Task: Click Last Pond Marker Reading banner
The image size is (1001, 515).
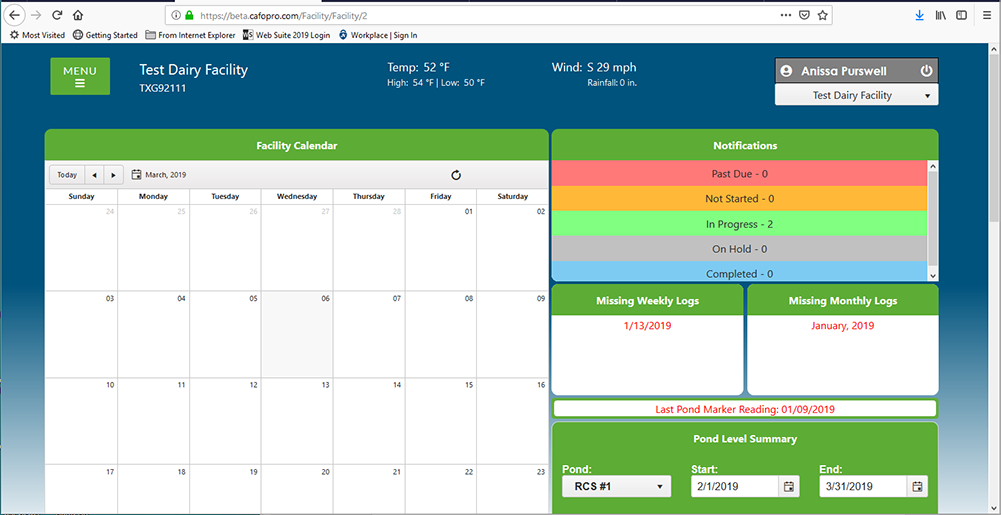Action: click(745, 409)
